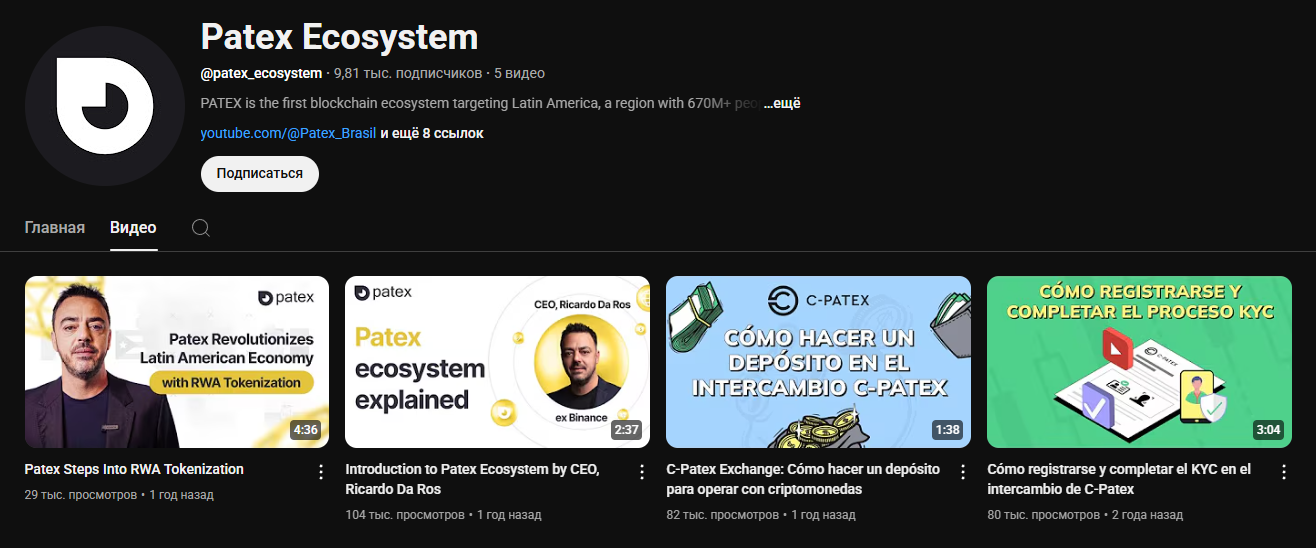Search within the channel using magnifier icon
1316x548 pixels.
pyautogui.click(x=200, y=228)
